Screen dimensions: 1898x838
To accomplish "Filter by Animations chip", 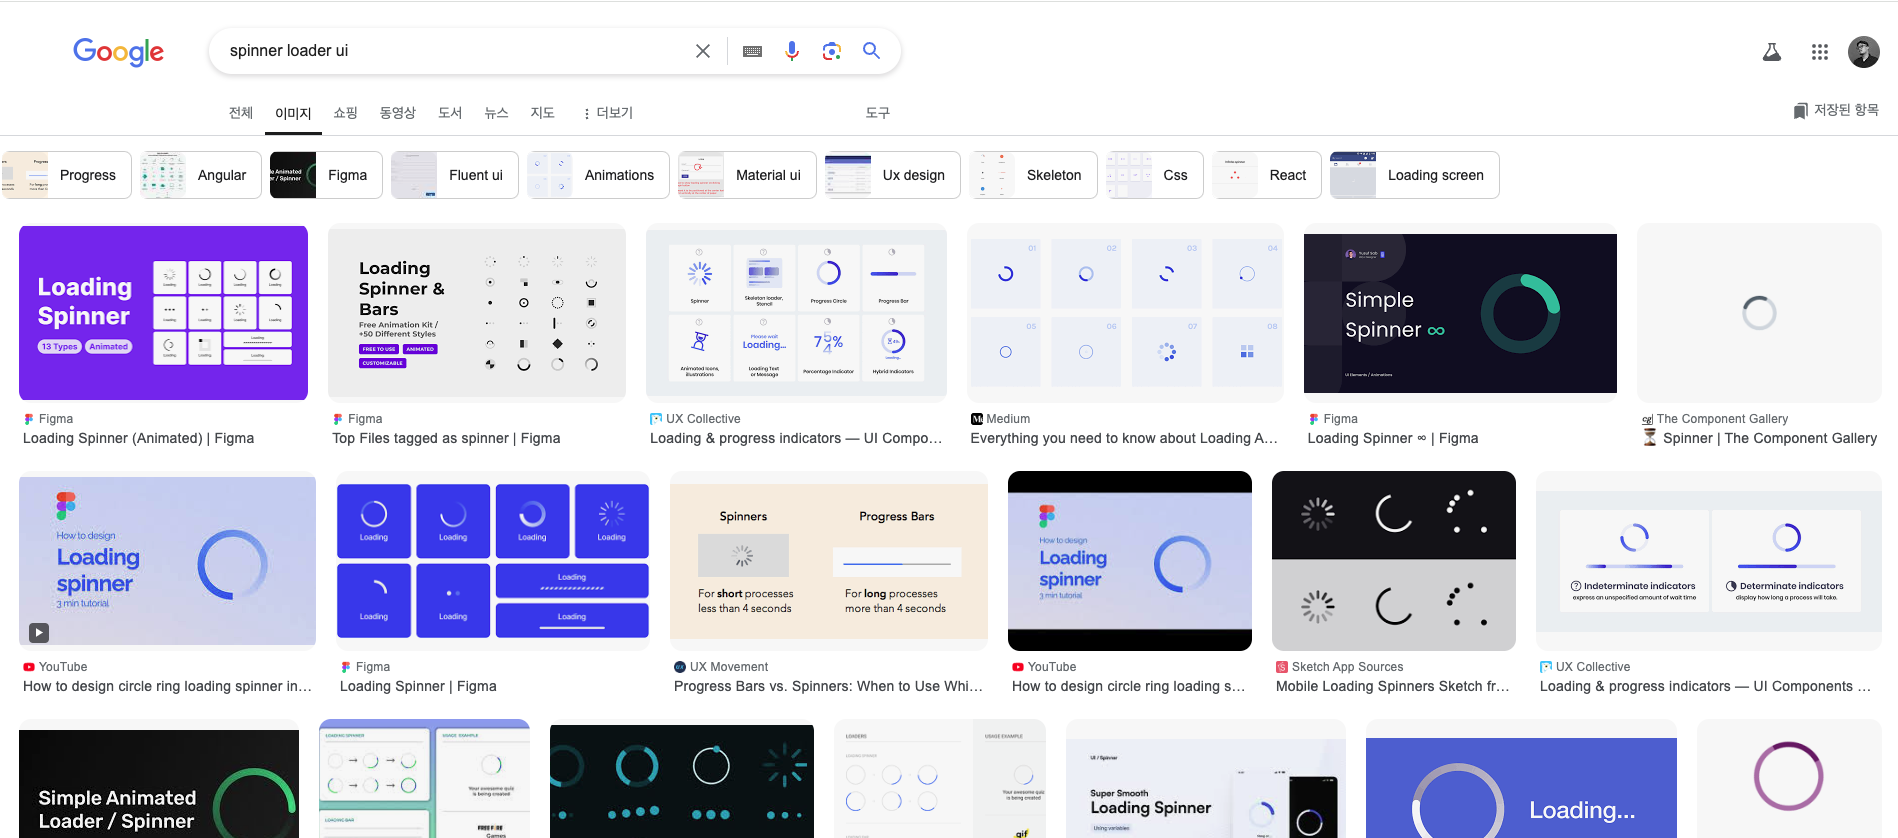I will coord(598,175).
